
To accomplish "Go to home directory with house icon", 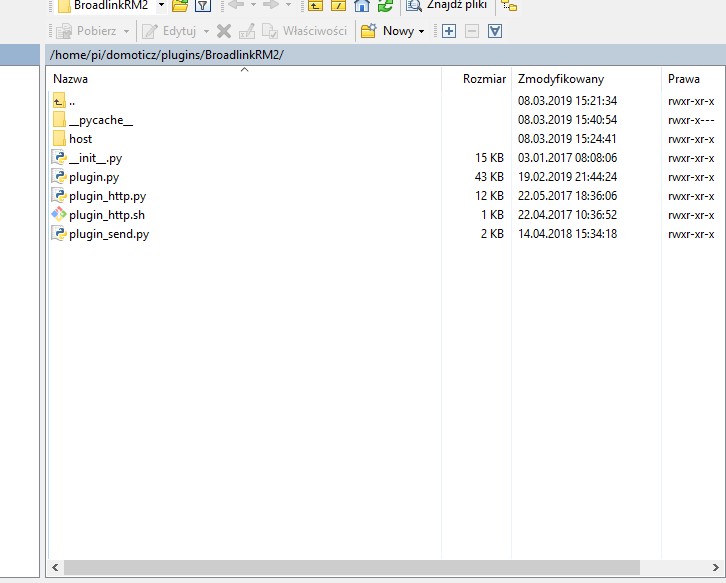I will pyautogui.click(x=362, y=6).
